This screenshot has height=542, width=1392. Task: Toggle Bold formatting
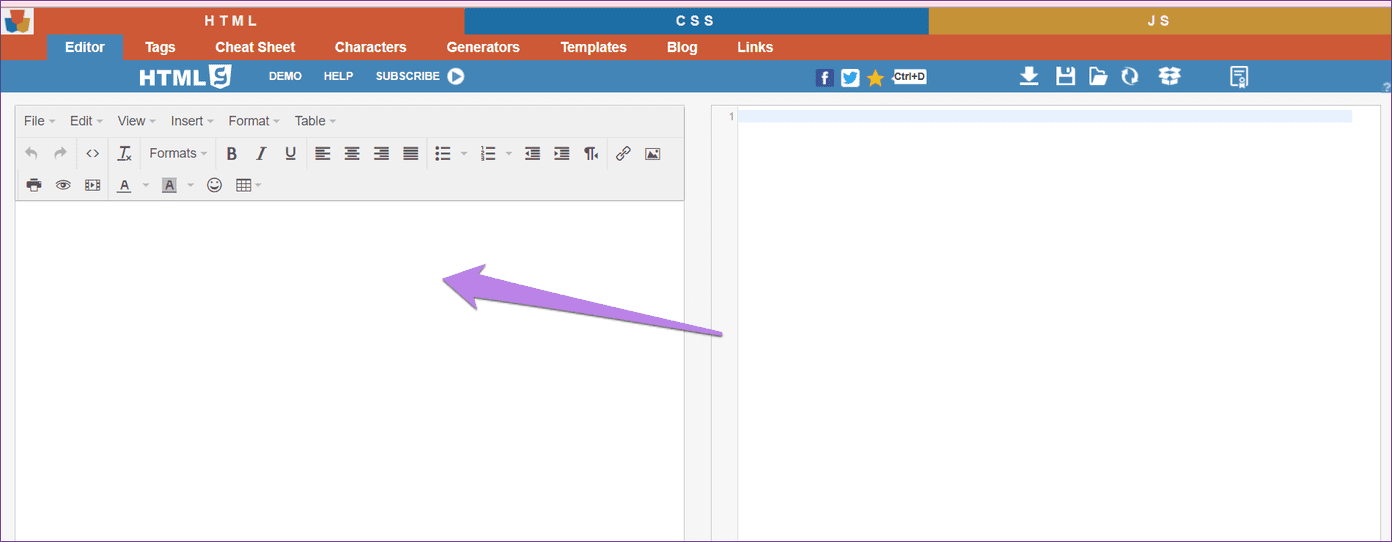(x=232, y=154)
